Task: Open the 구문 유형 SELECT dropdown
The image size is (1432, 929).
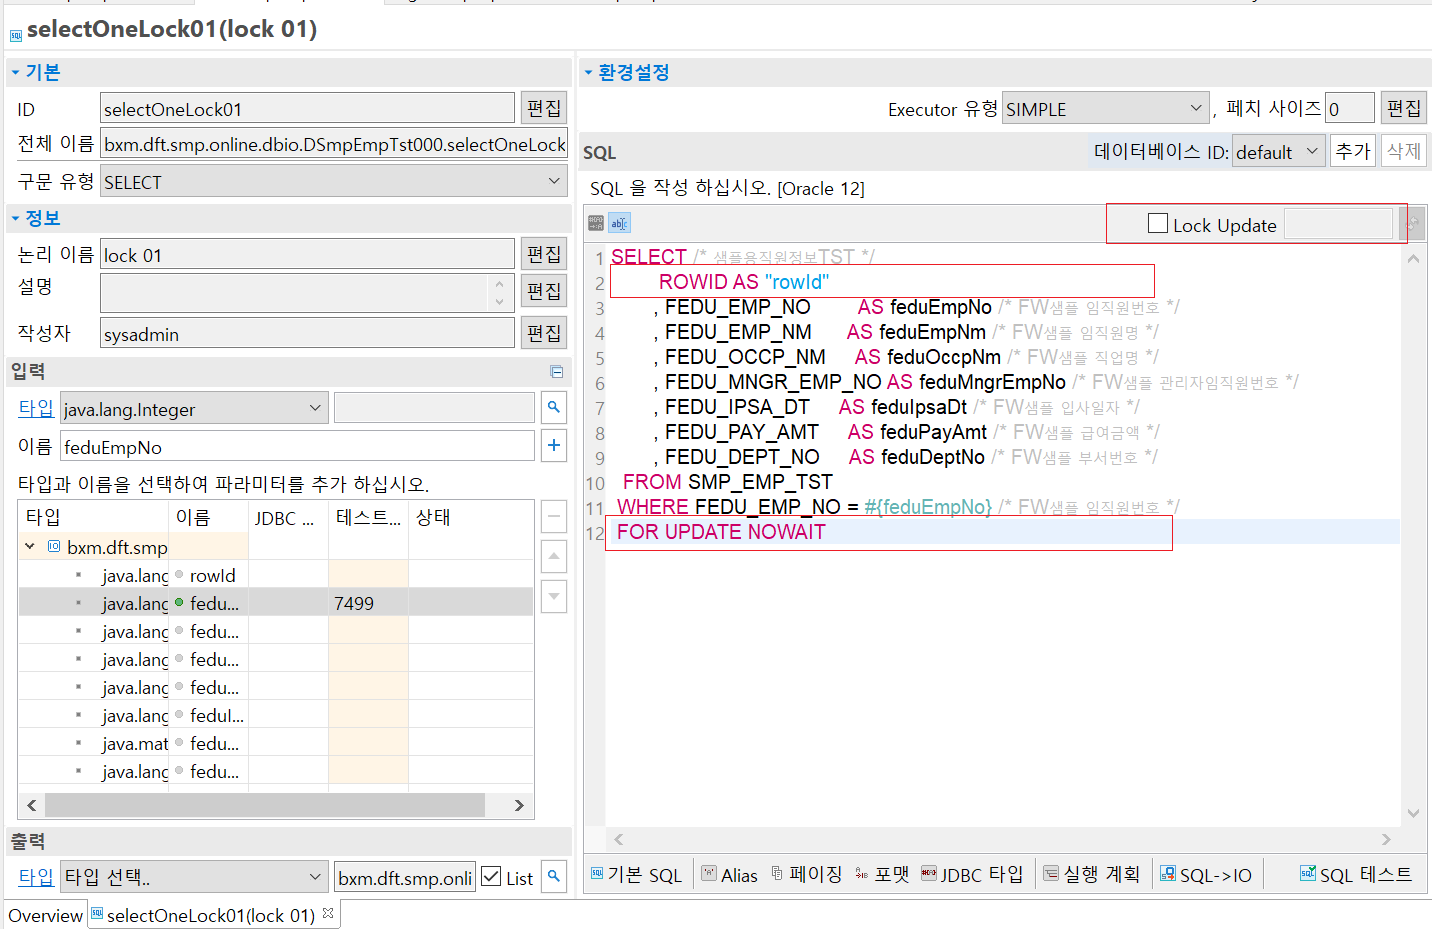Action: (333, 182)
